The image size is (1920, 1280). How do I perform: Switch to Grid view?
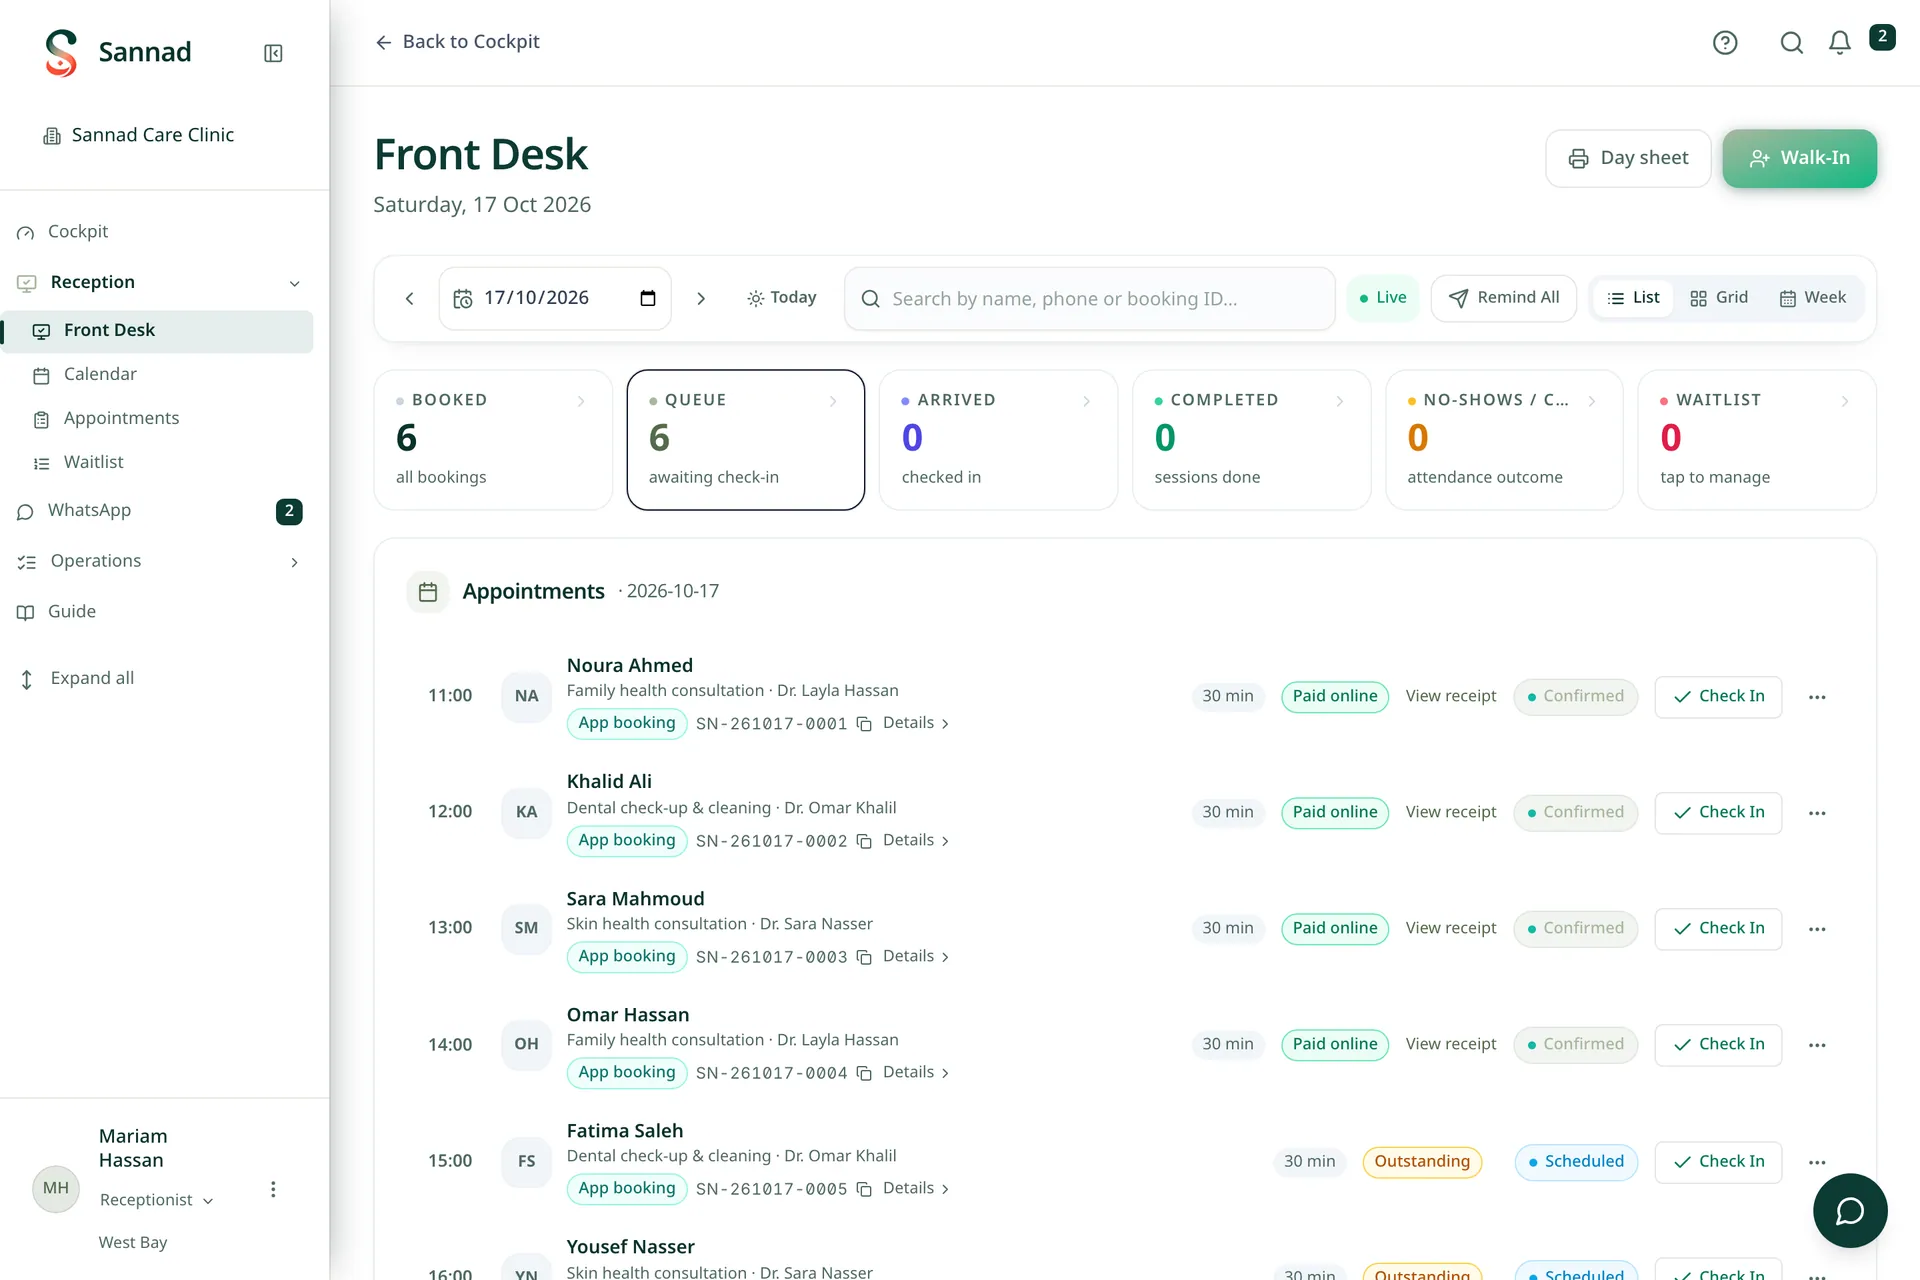click(x=1719, y=298)
